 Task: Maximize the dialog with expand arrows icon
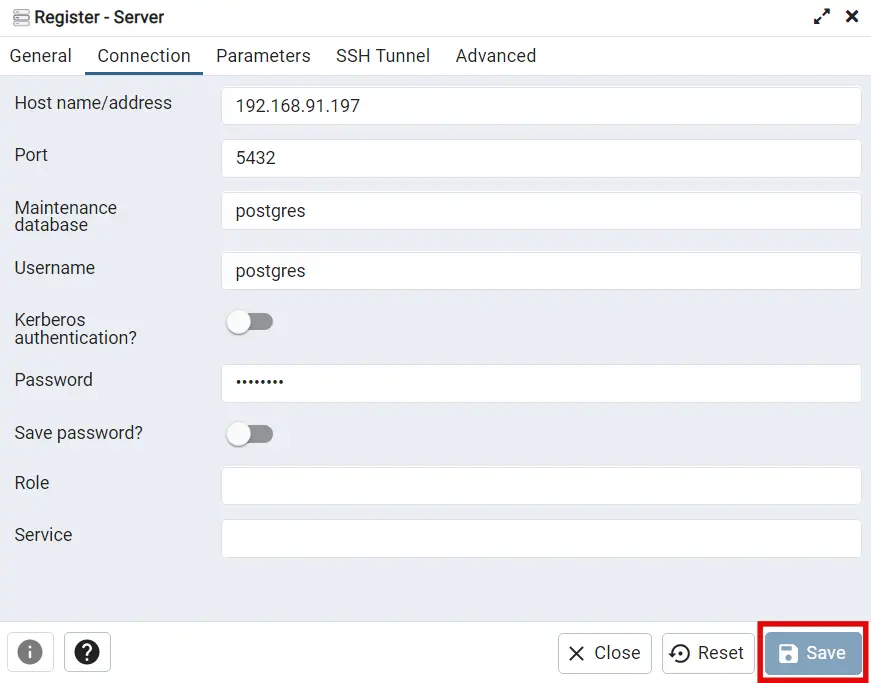pos(822,17)
